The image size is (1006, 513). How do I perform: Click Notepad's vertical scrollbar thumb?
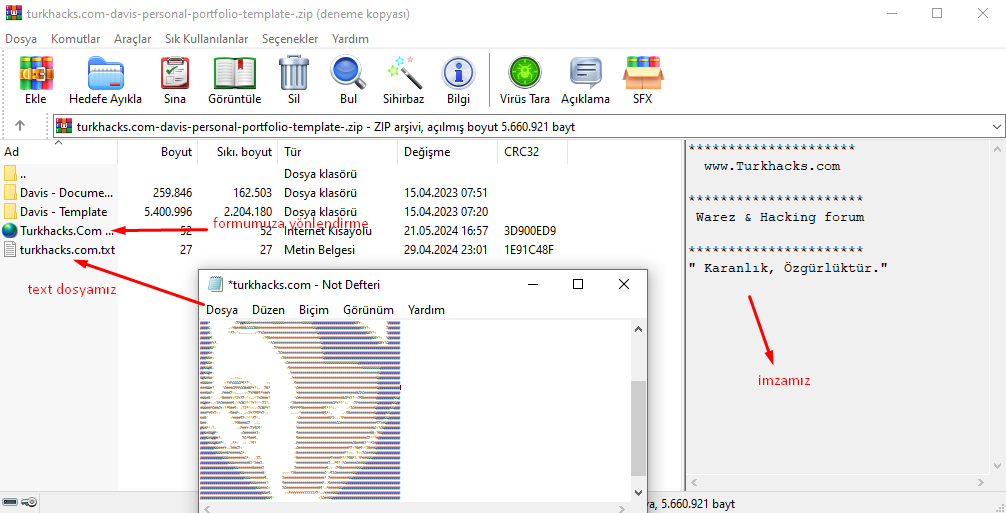[638, 428]
